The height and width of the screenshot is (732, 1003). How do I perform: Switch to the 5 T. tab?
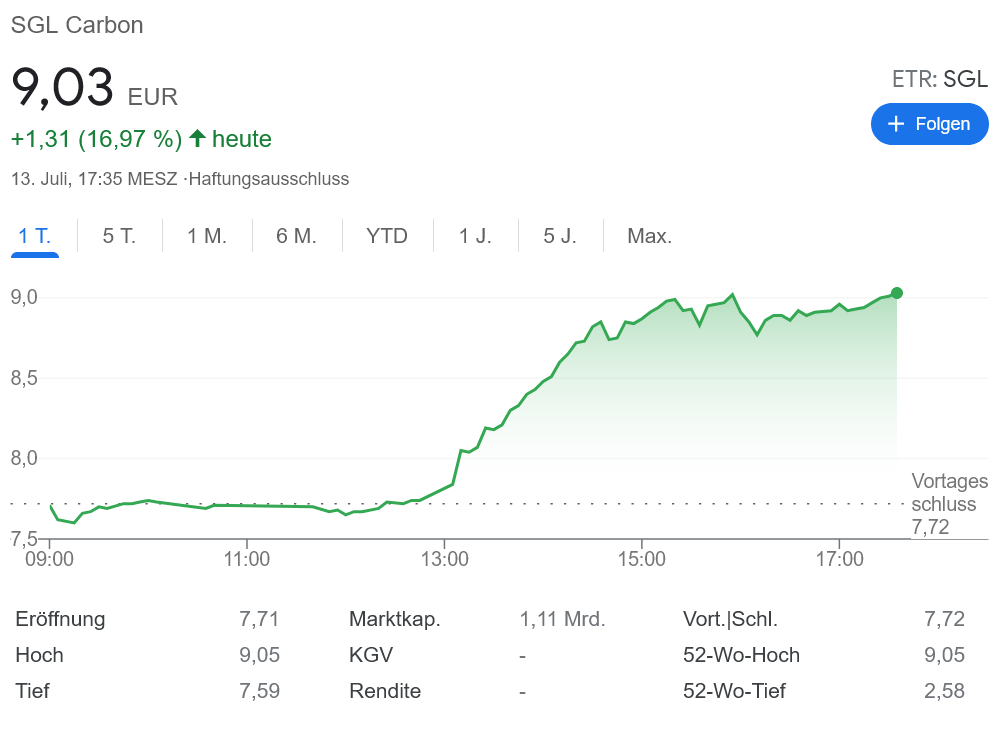(119, 236)
